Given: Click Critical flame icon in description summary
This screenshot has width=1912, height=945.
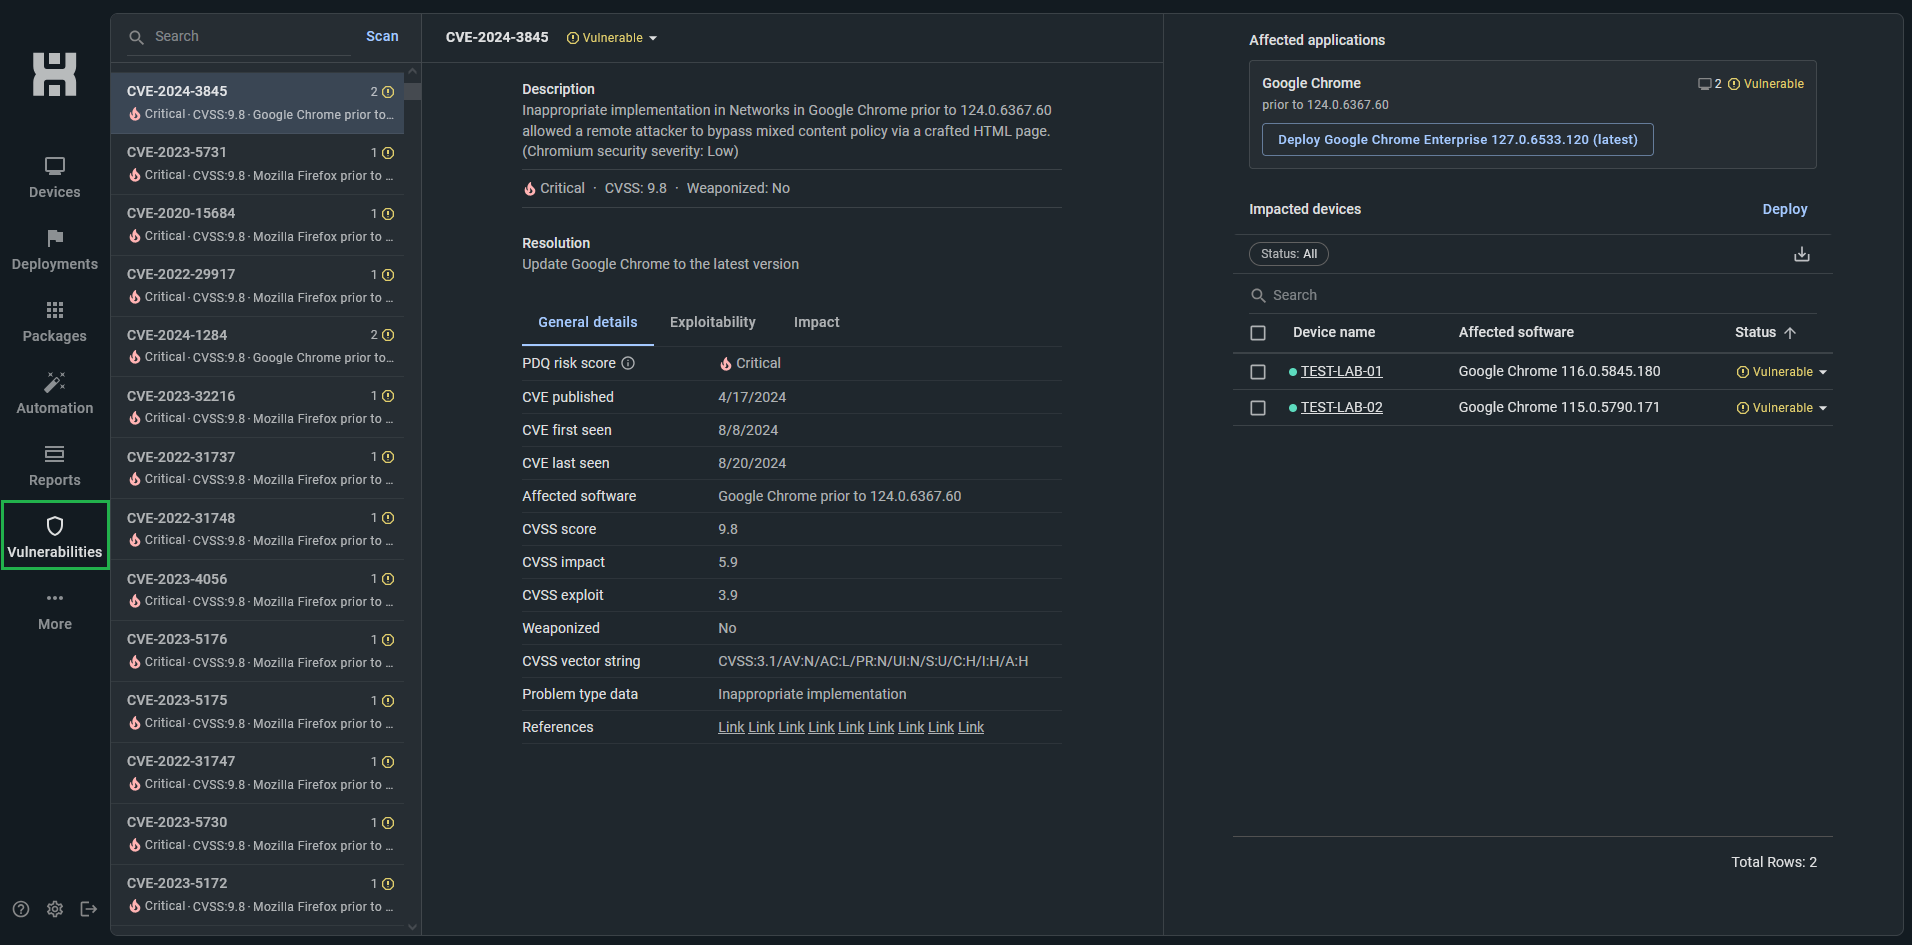Looking at the screenshot, I should pyautogui.click(x=530, y=188).
